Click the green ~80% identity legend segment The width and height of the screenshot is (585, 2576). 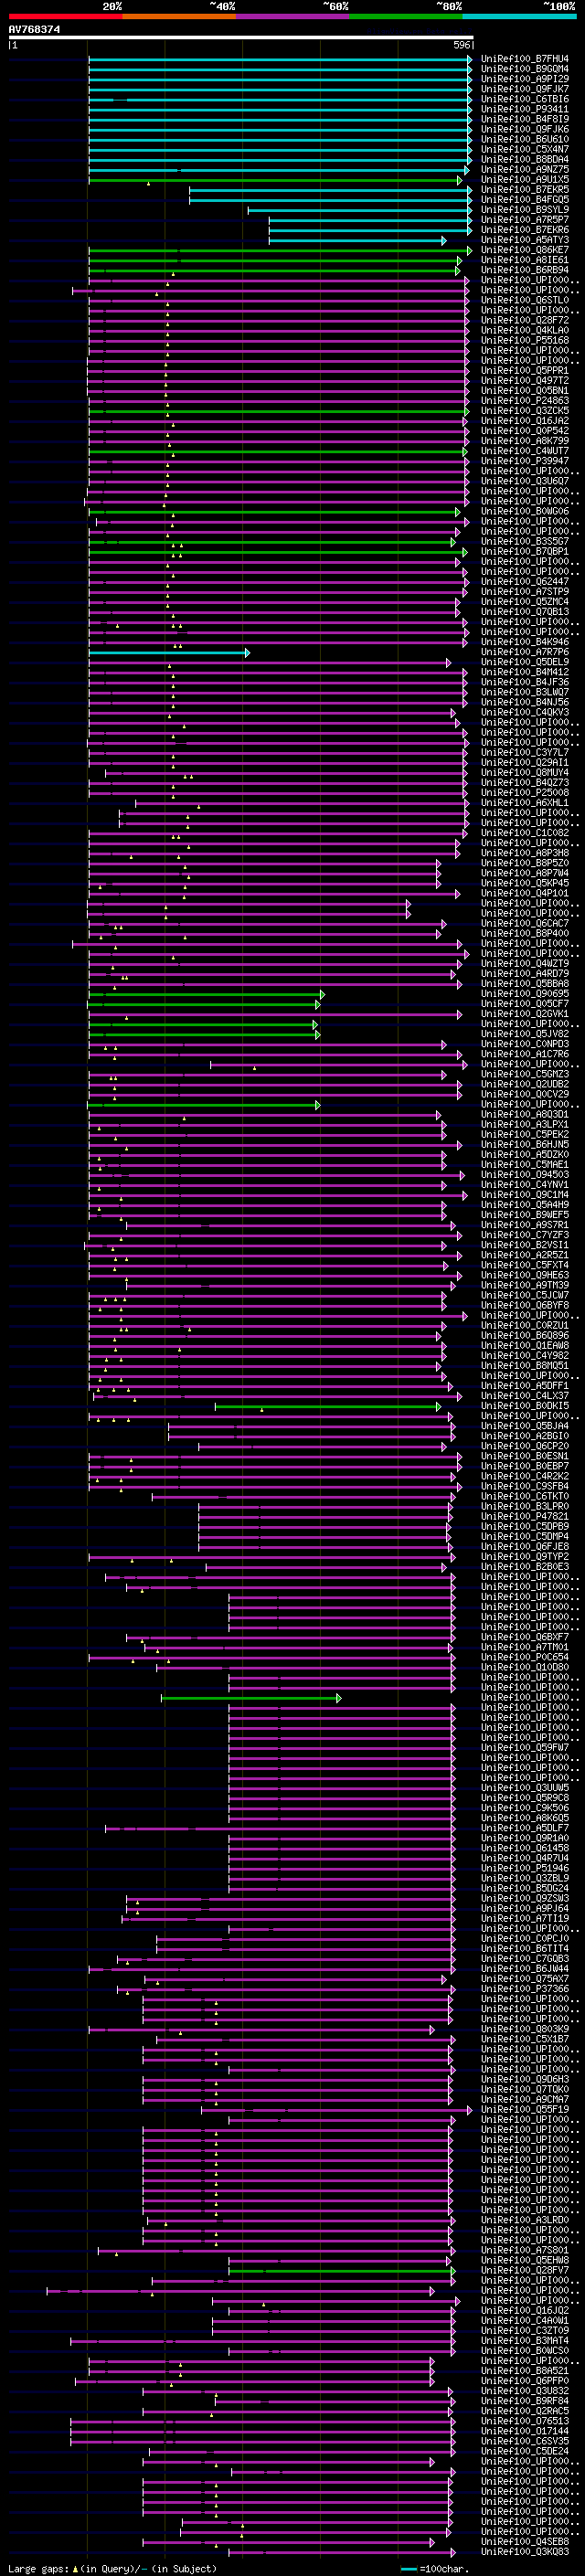point(405,17)
